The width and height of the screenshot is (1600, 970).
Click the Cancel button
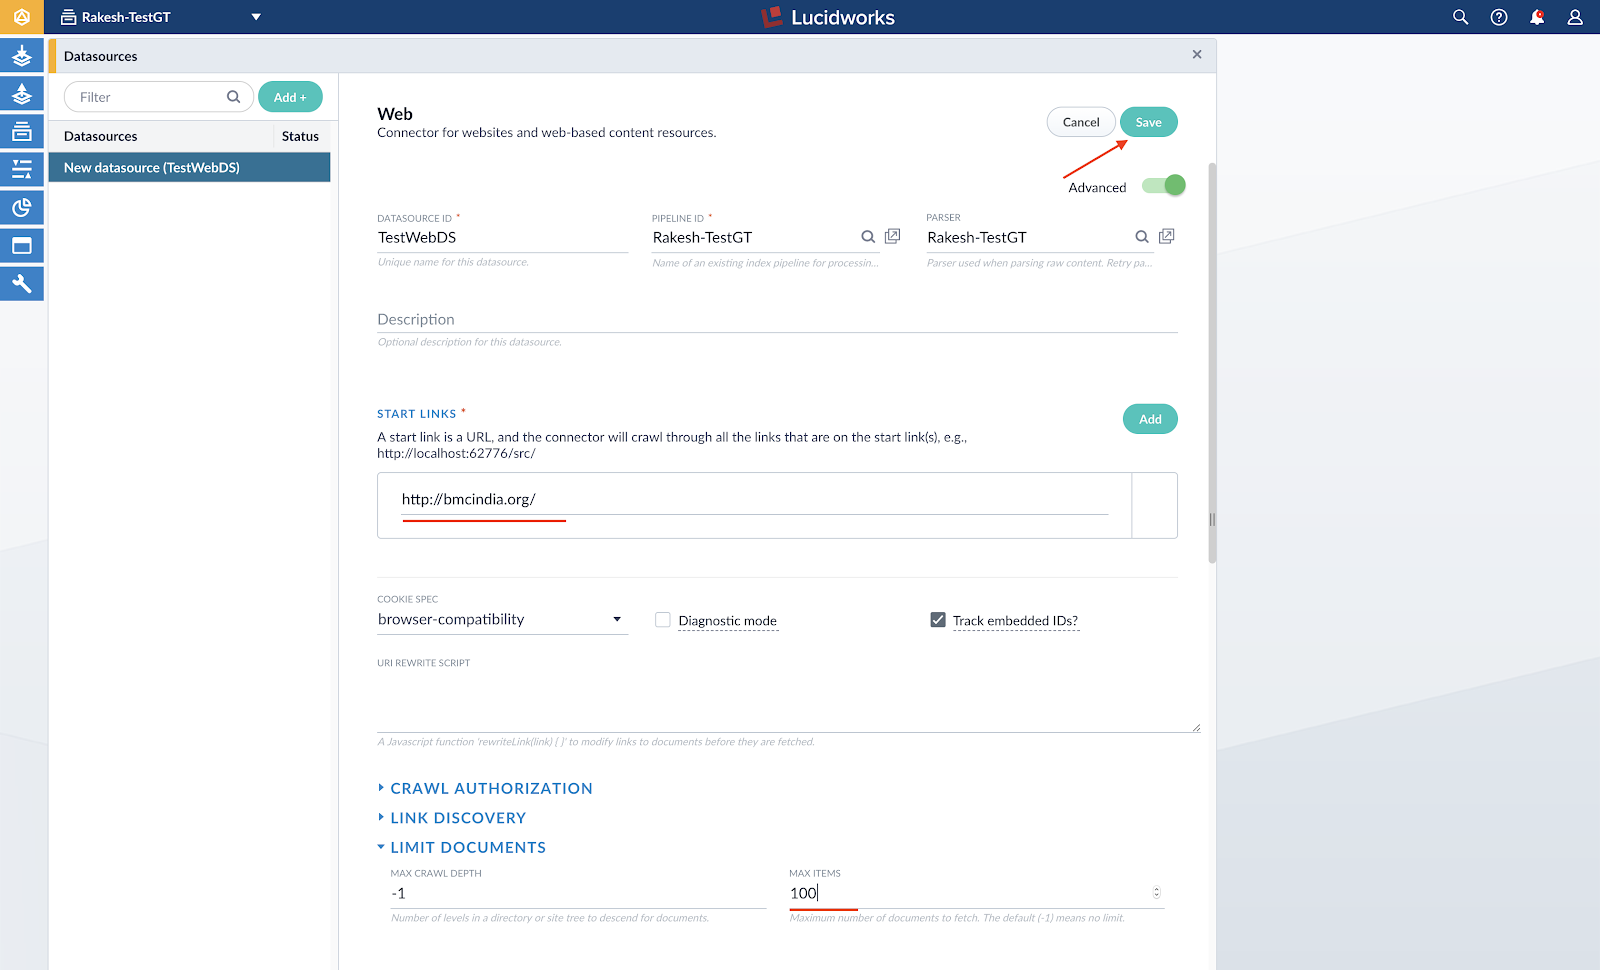tap(1081, 122)
